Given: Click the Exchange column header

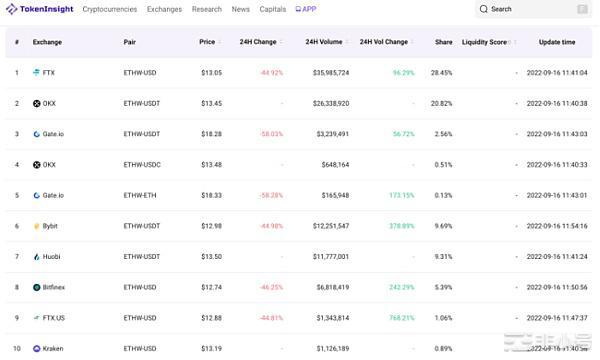Looking at the screenshot, I should pos(47,42).
